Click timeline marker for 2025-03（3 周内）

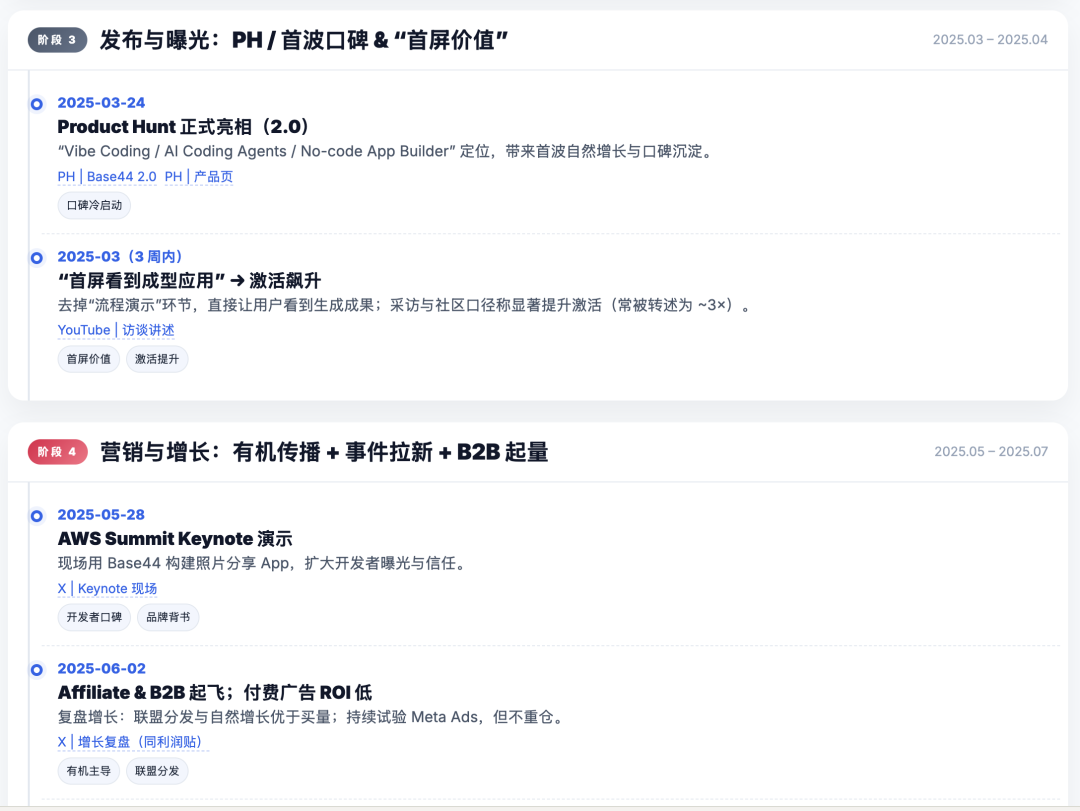click(37, 258)
